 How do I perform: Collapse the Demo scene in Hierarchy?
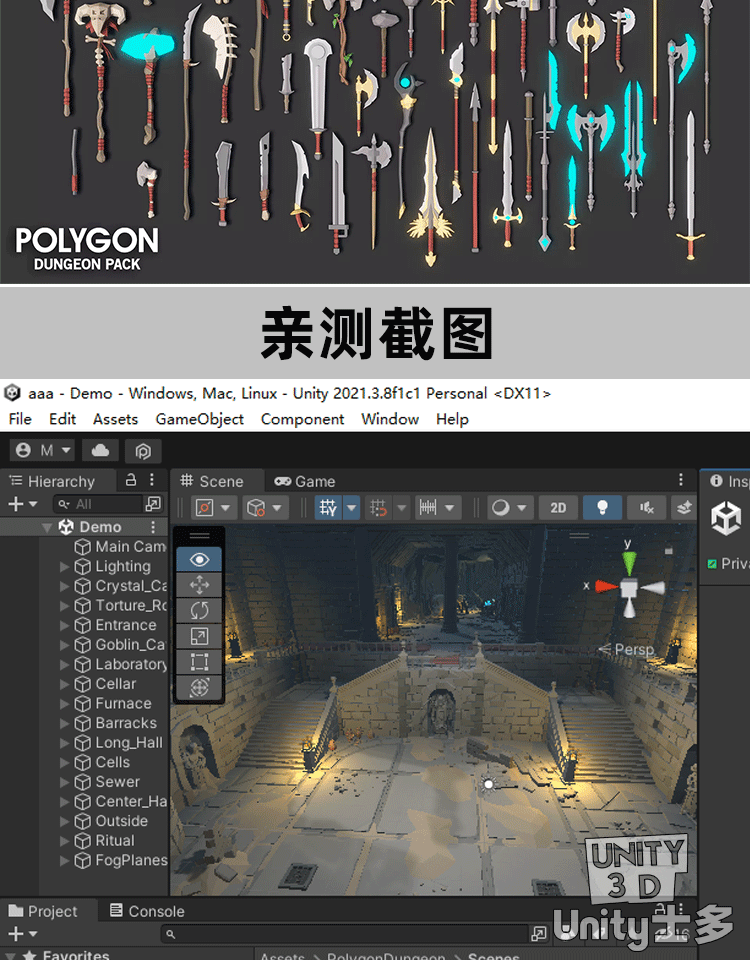point(47,527)
